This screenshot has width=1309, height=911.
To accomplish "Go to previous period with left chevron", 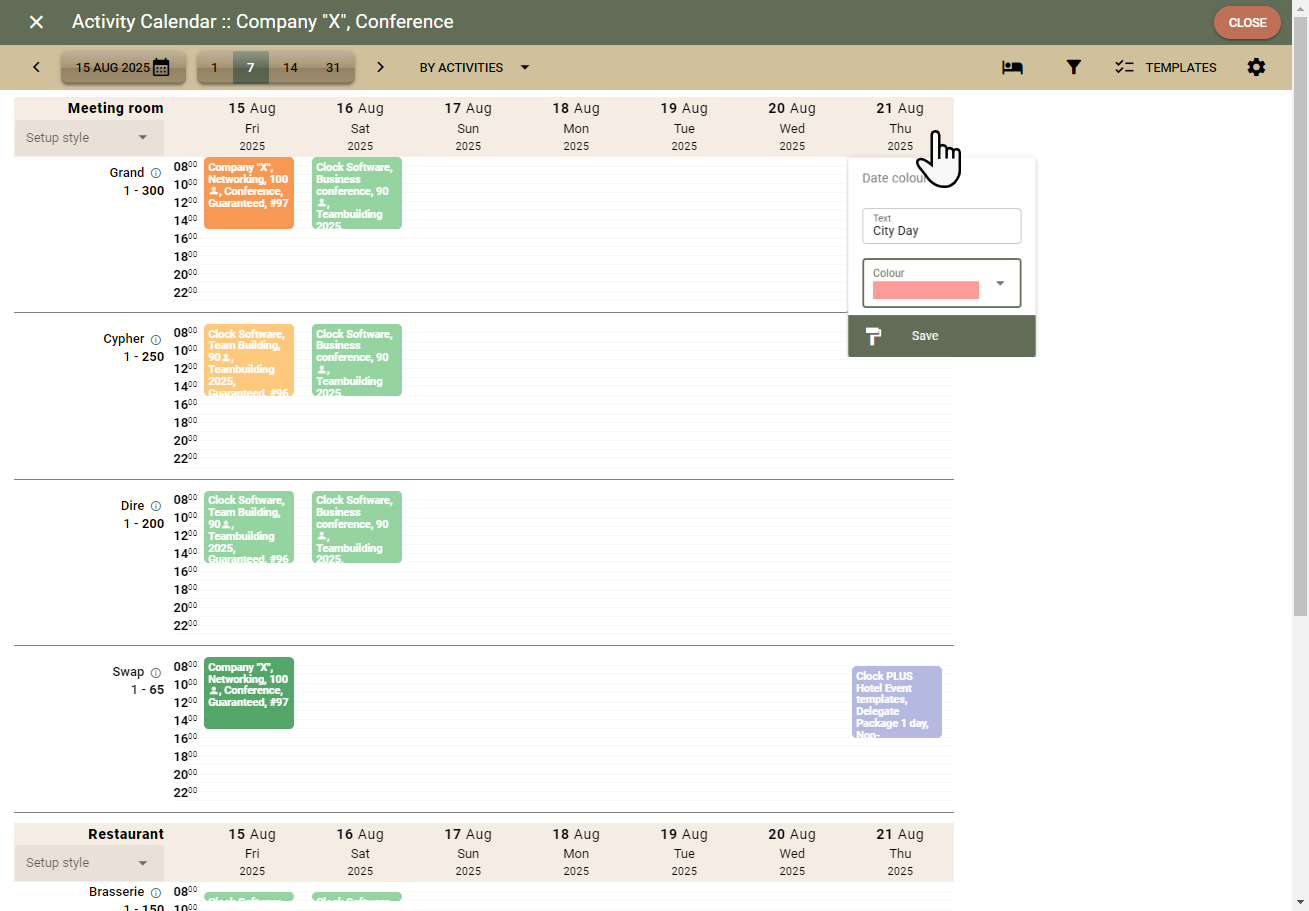I will coord(37,67).
